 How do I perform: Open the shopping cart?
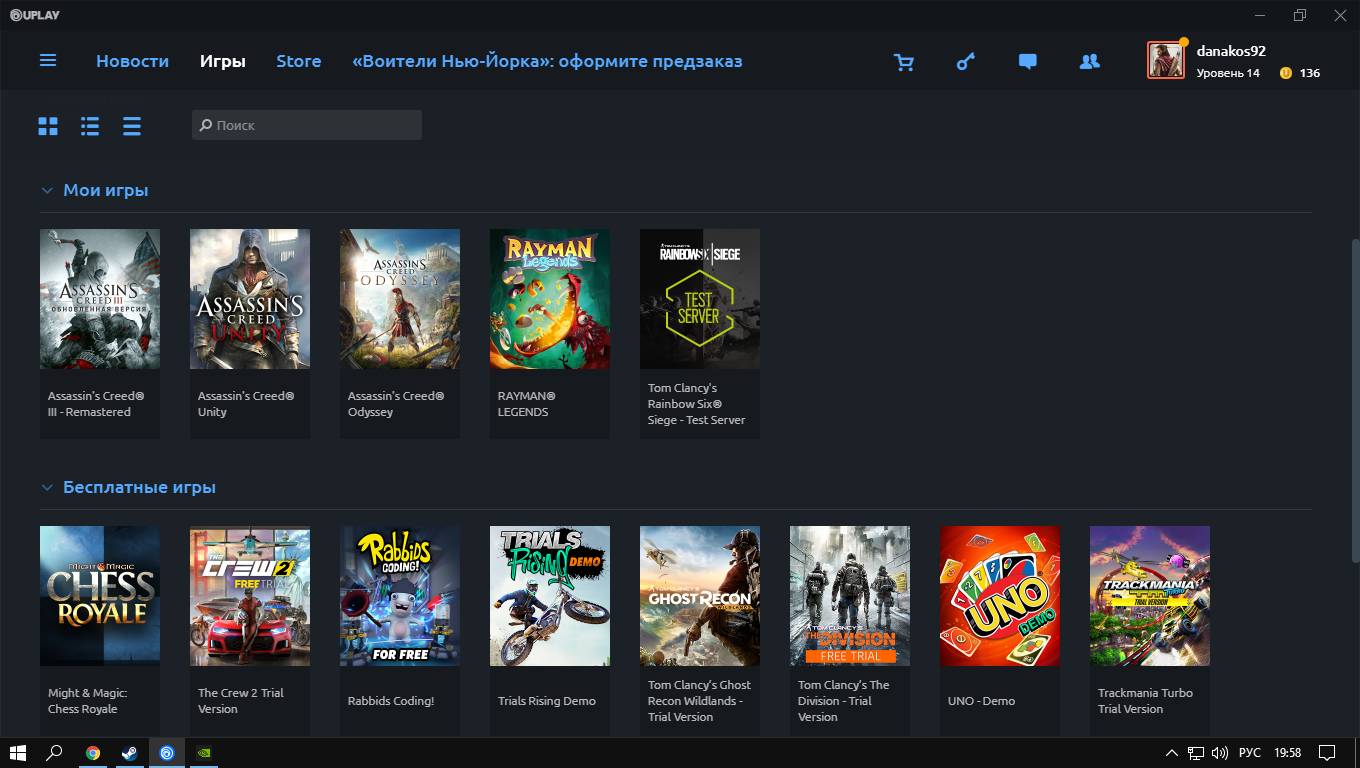click(904, 62)
